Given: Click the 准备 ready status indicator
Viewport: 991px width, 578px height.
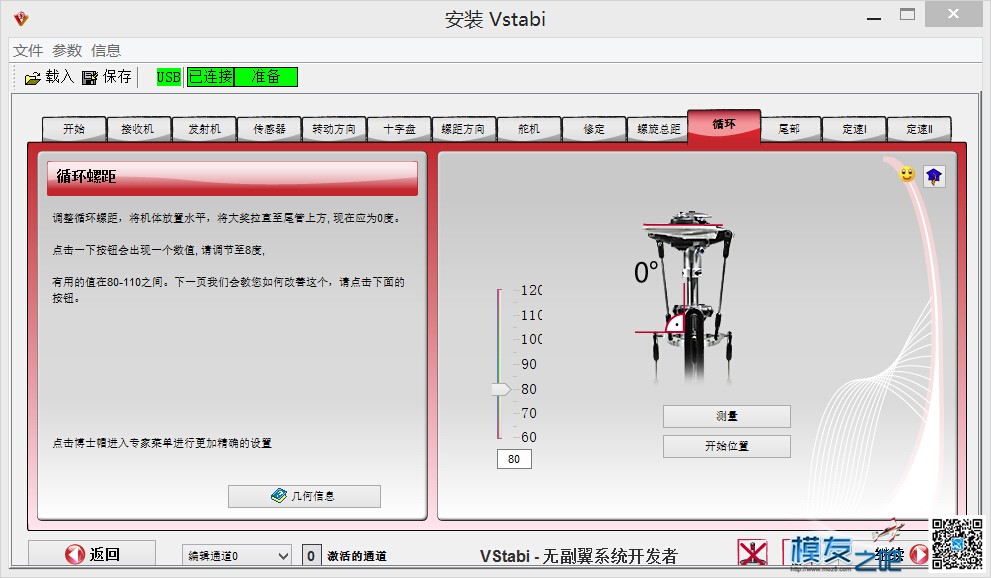Looking at the screenshot, I should 265,77.
